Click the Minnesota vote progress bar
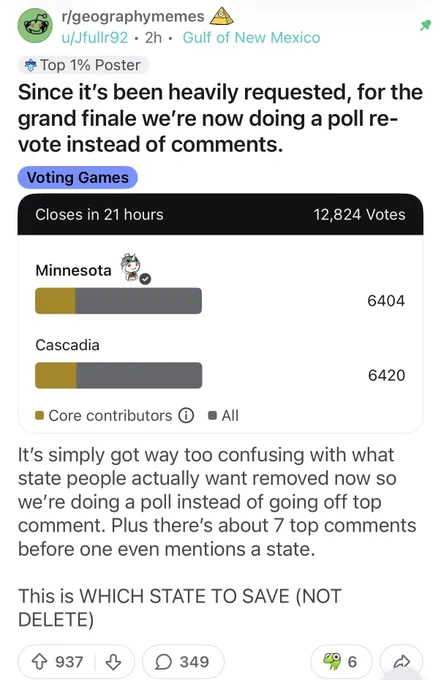This screenshot has width=441, height=680. [x=118, y=301]
